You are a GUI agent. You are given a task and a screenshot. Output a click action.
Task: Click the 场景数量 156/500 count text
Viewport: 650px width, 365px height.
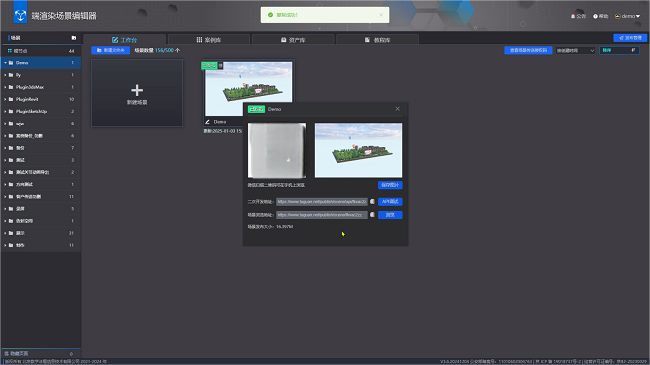[x=157, y=50]
